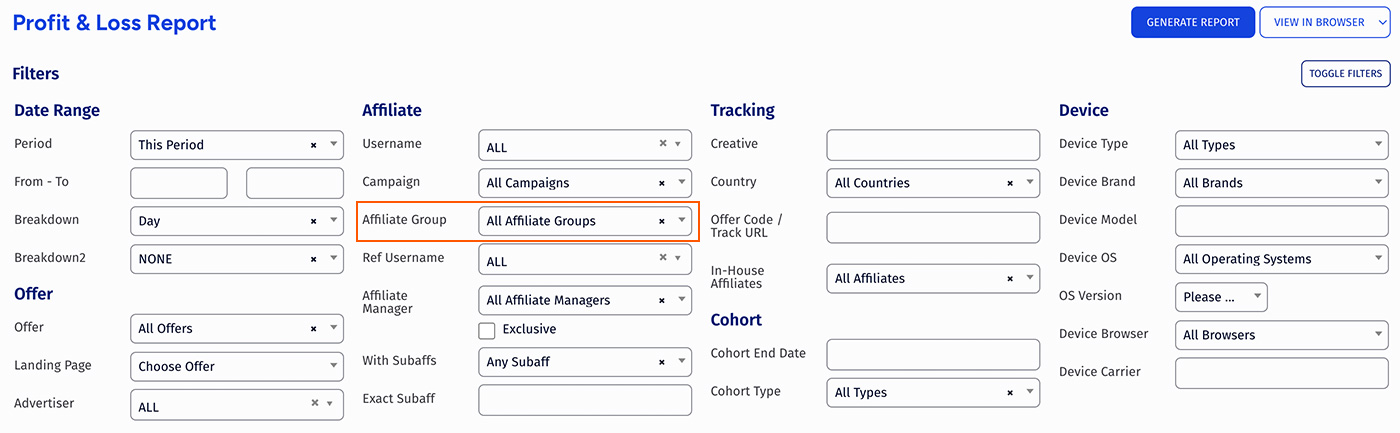Remove the All Affiliate Managers selection x
This screenshot has height=433, width=1400.
pos(661,300)
